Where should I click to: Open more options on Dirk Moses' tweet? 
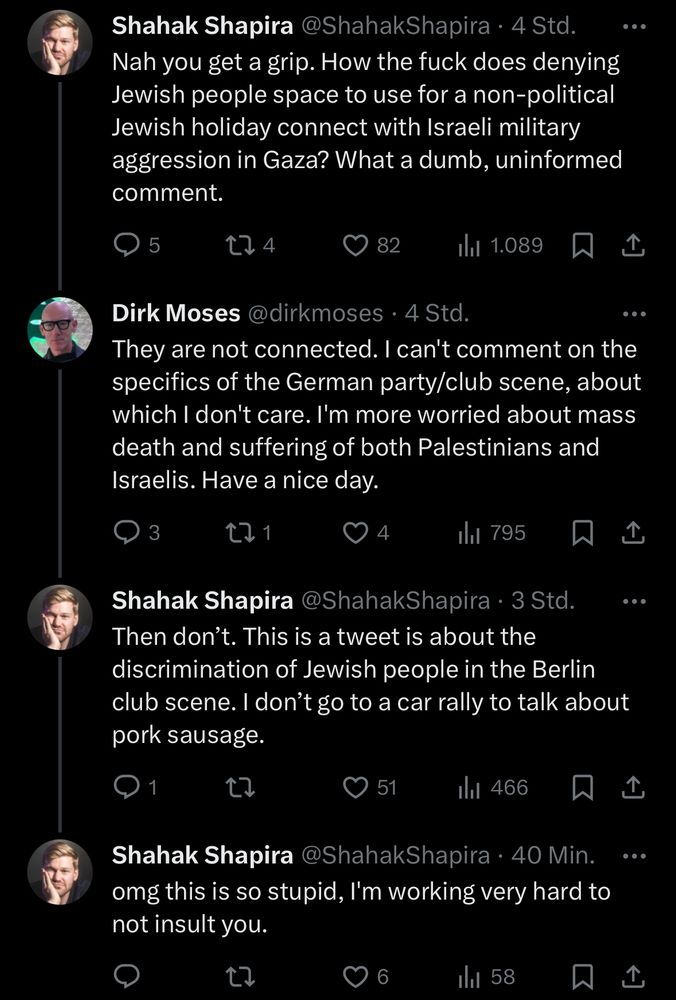634,314
